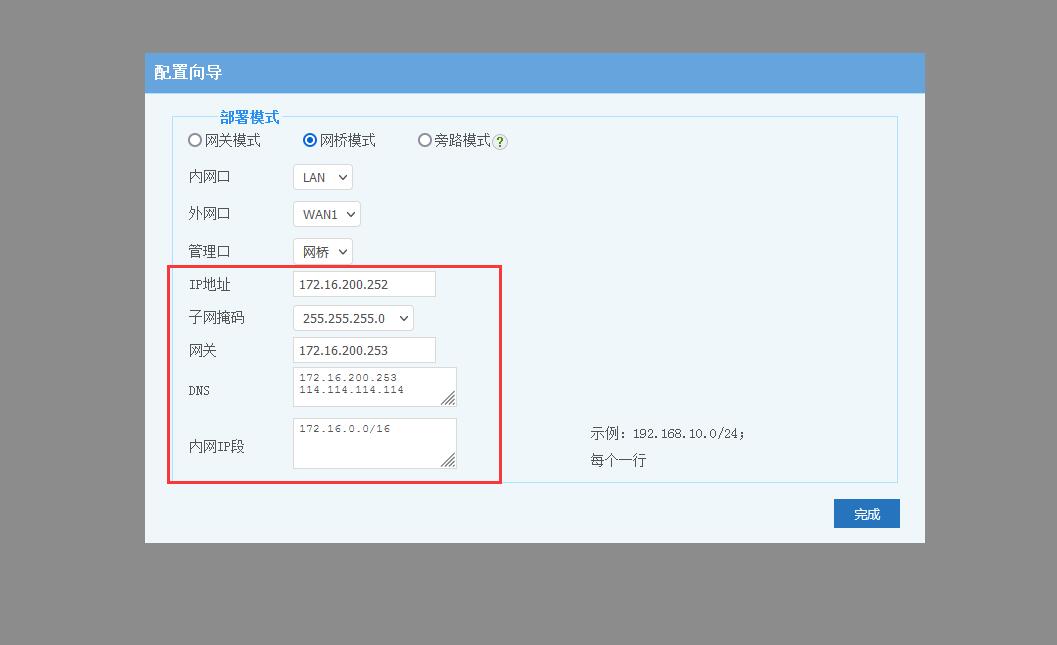Click the 完成 button

(866, 514)
